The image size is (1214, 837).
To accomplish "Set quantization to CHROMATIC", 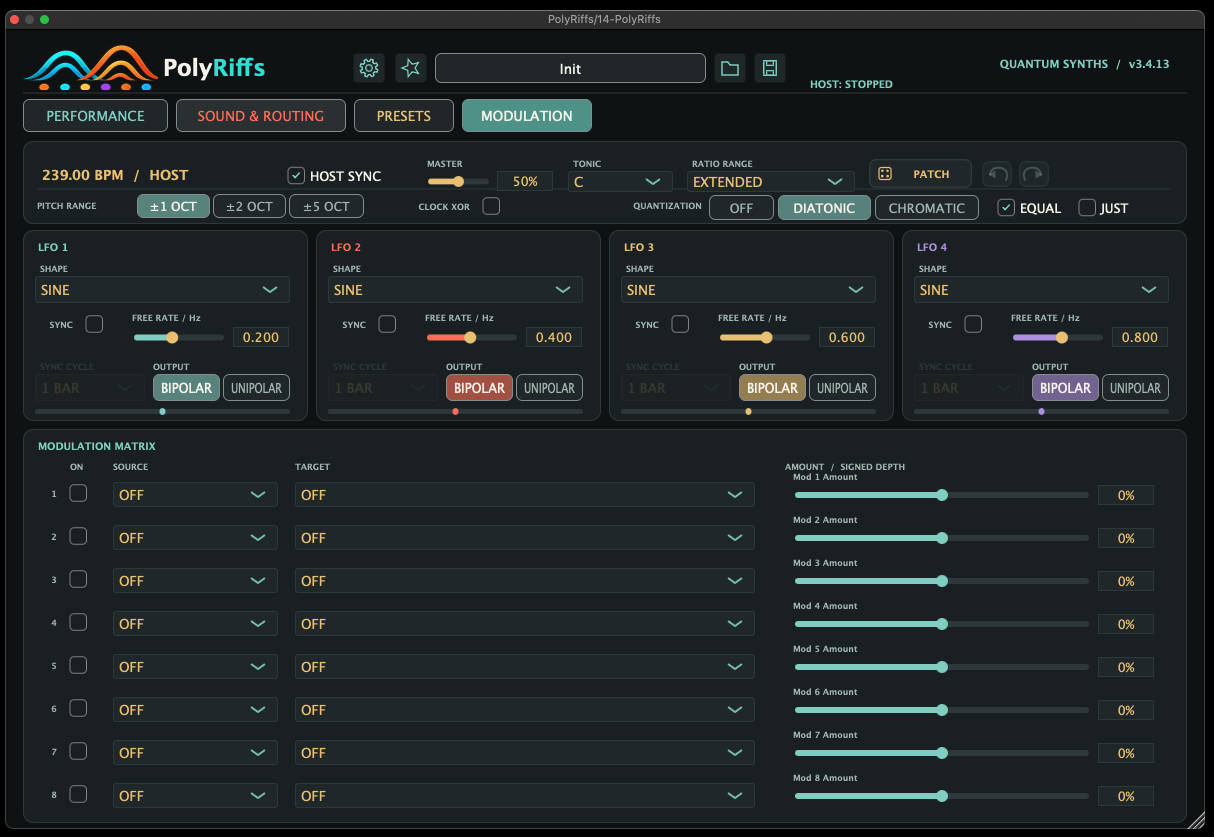I will [x=927, y=208].
